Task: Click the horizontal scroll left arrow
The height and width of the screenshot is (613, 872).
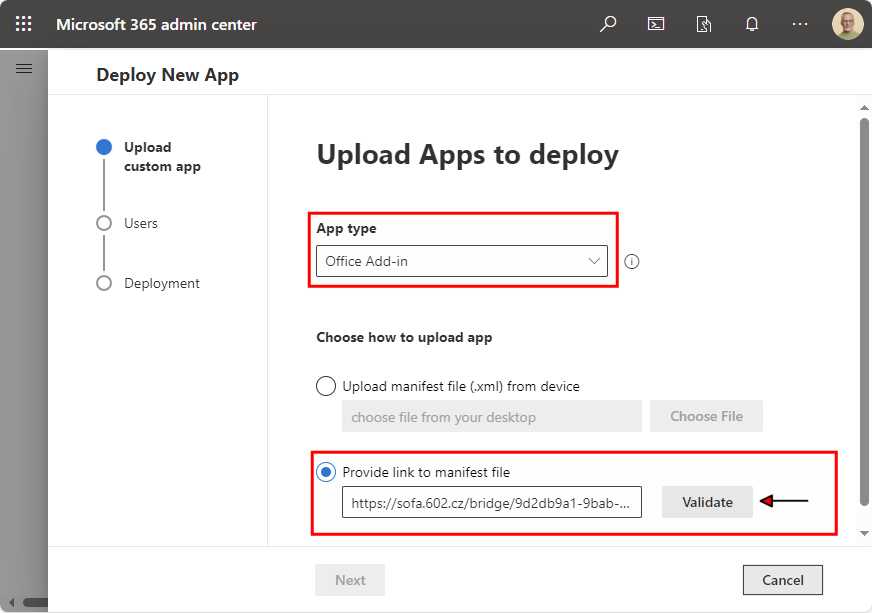Action: [12, 602]
